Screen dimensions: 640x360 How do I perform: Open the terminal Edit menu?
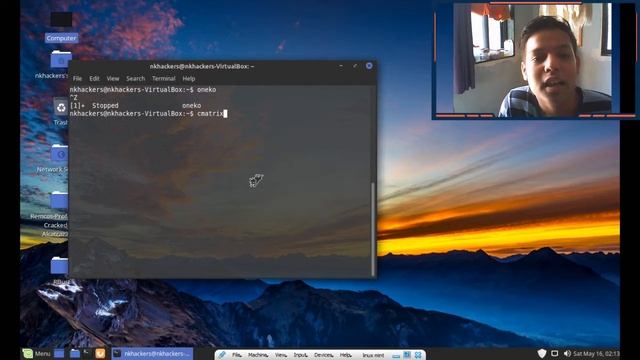[94, 78]
